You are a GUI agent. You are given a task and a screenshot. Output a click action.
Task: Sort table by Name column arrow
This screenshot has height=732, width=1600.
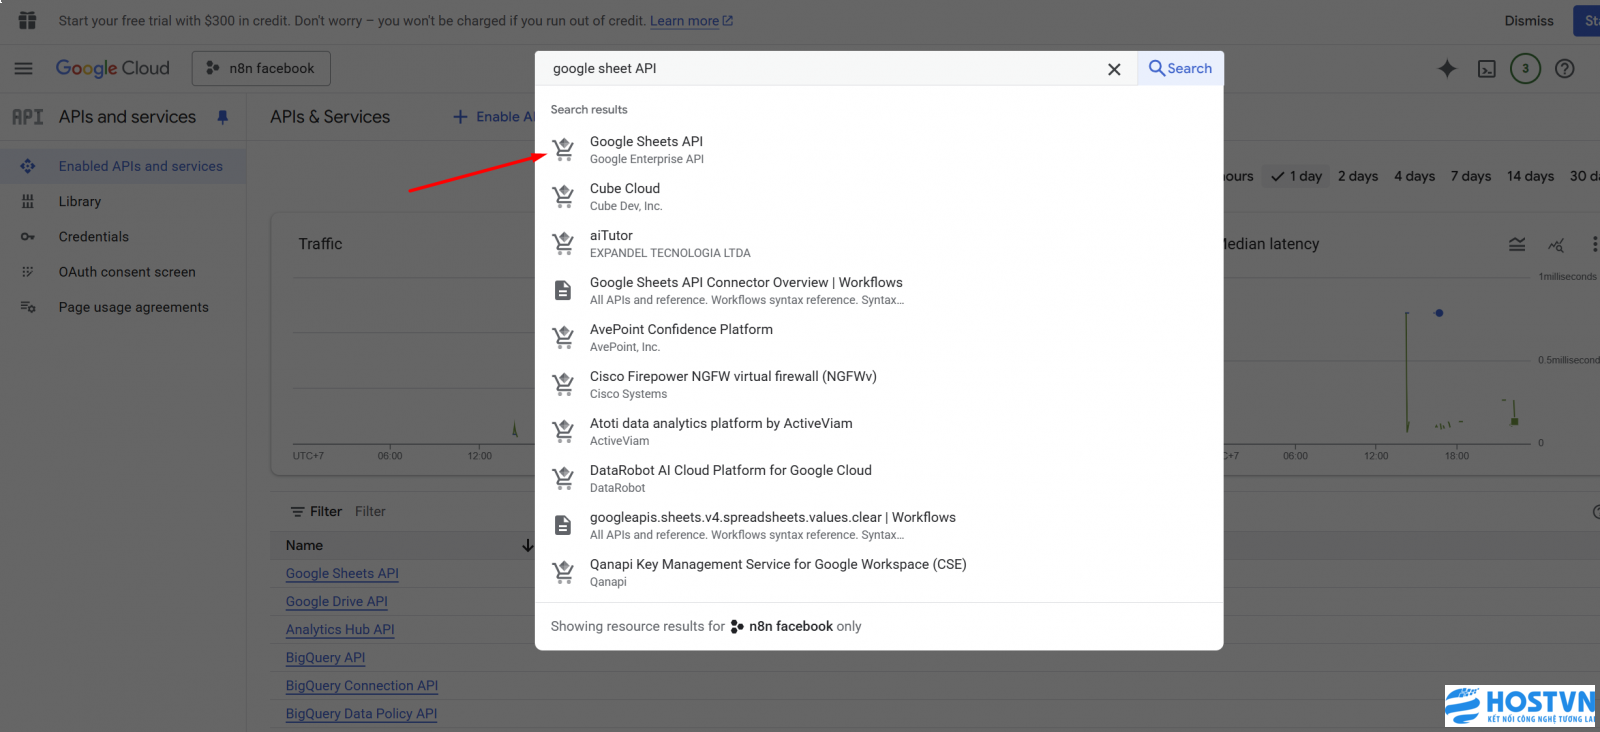[x=527, y=546]
